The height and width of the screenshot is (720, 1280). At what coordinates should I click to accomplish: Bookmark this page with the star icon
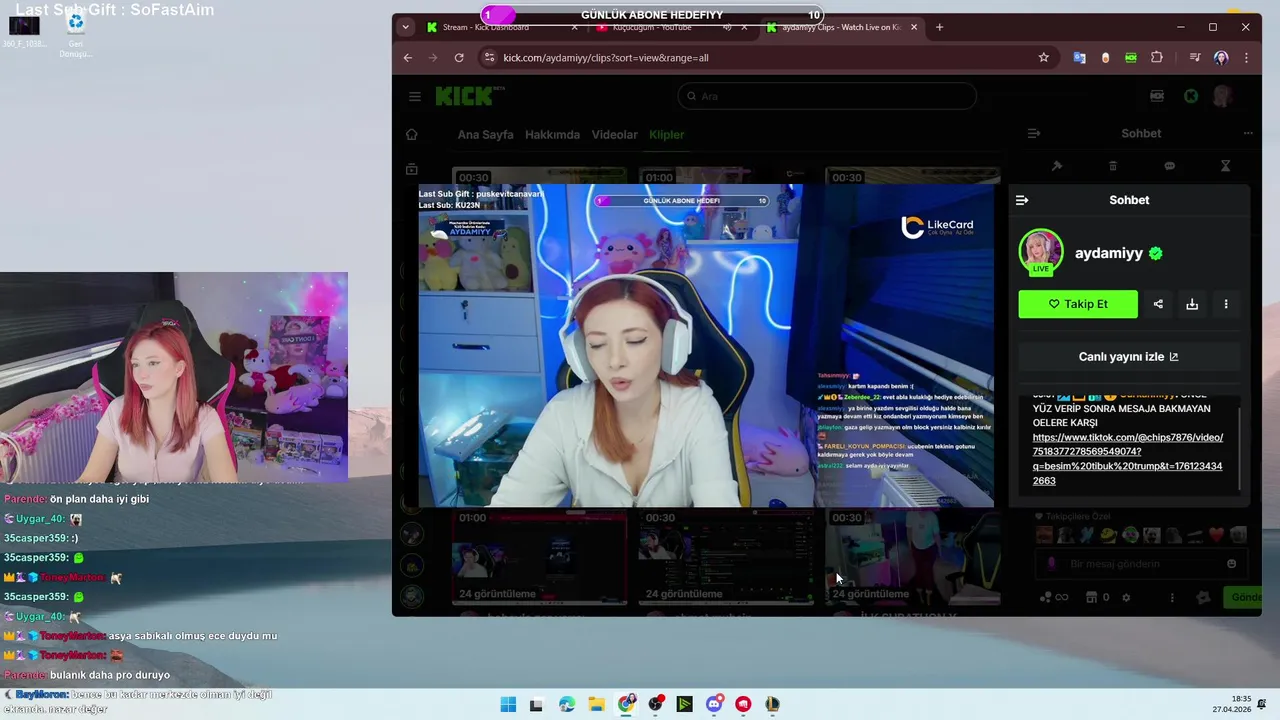pyautogui.click(x=1044, y=58)
